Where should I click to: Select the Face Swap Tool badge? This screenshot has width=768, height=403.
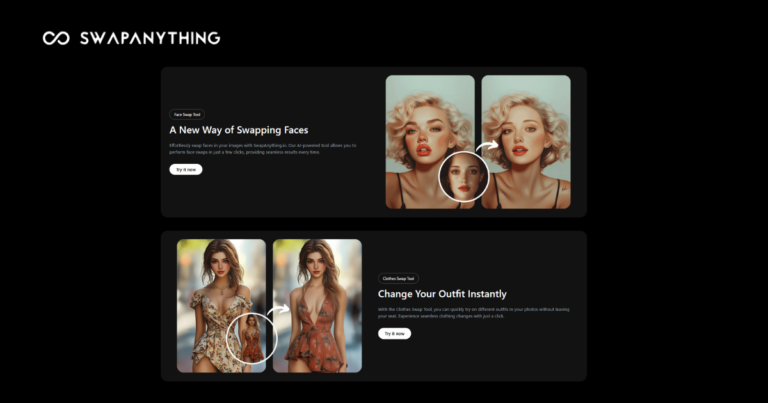[x=187, y=115]
